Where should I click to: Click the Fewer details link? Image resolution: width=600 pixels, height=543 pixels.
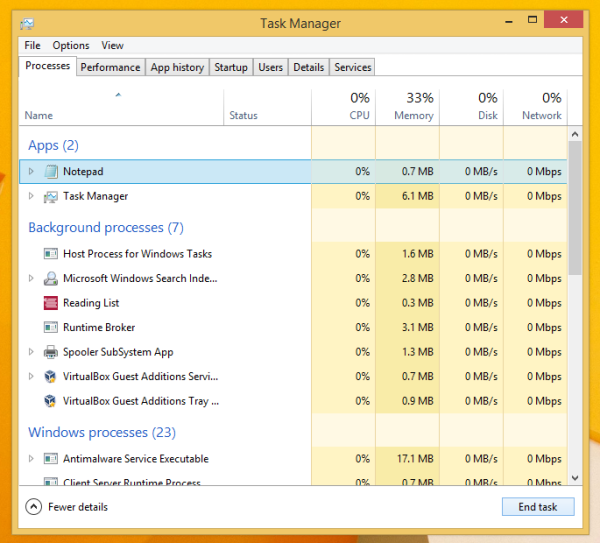[x=78, y=507]
